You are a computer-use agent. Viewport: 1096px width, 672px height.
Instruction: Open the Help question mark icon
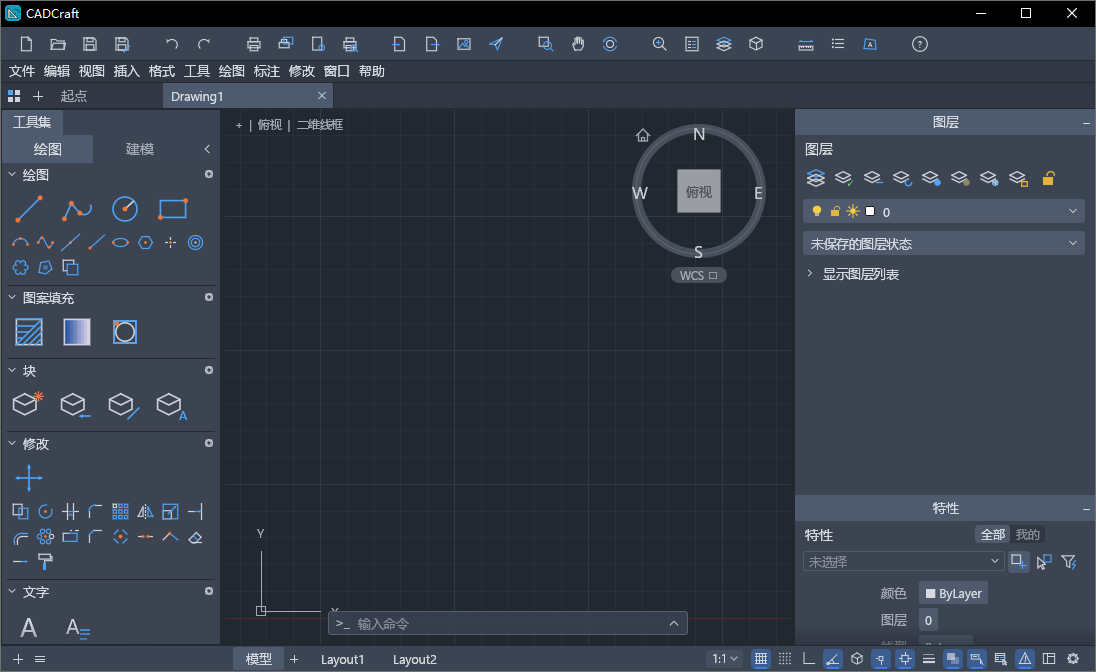pyautogui.click(x=920, y=44)
